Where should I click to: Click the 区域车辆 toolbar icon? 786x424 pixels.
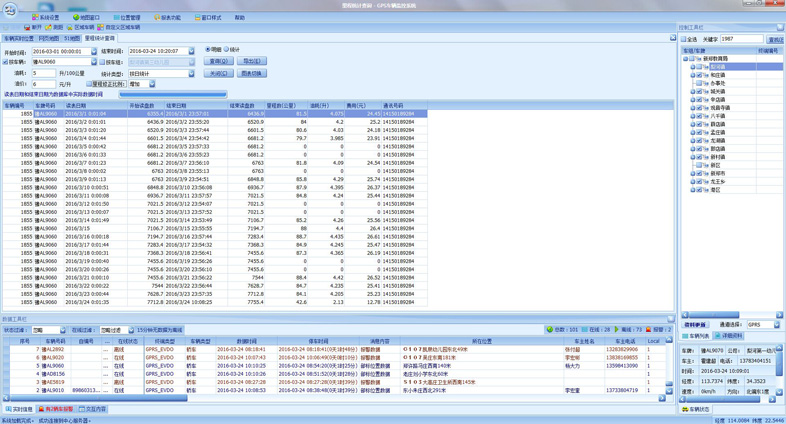tap(72, 28)
